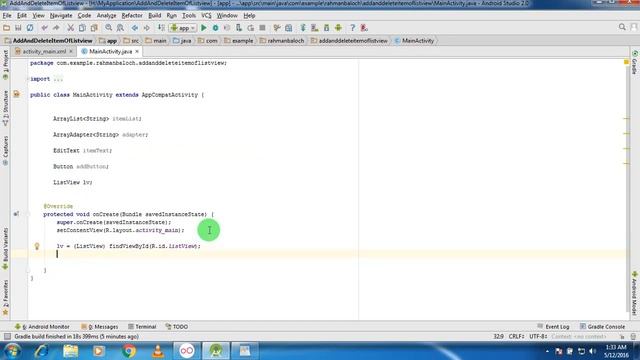Click the Find magnifier icon
640x360 pixels.
109,28
